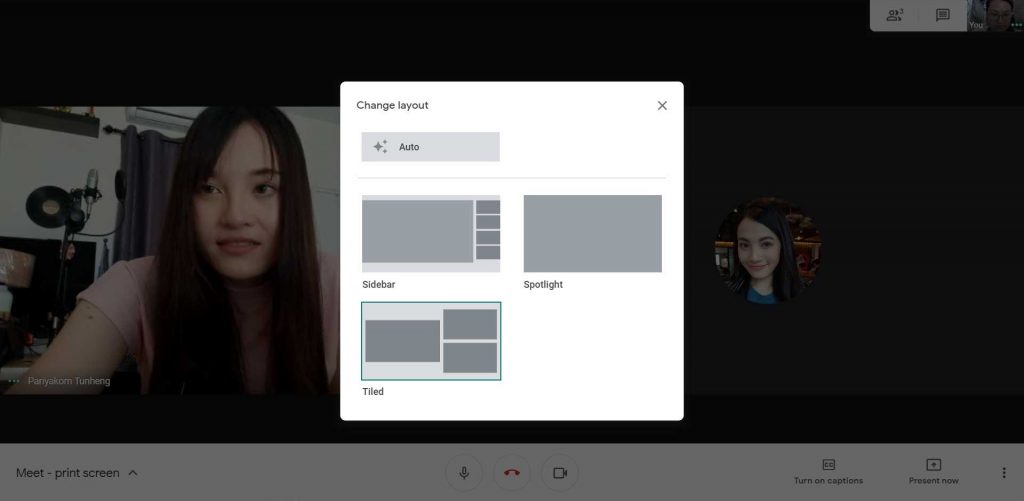Click the sparkle icon beside Auto
The image size is (1024, 501).
[380, 147]
